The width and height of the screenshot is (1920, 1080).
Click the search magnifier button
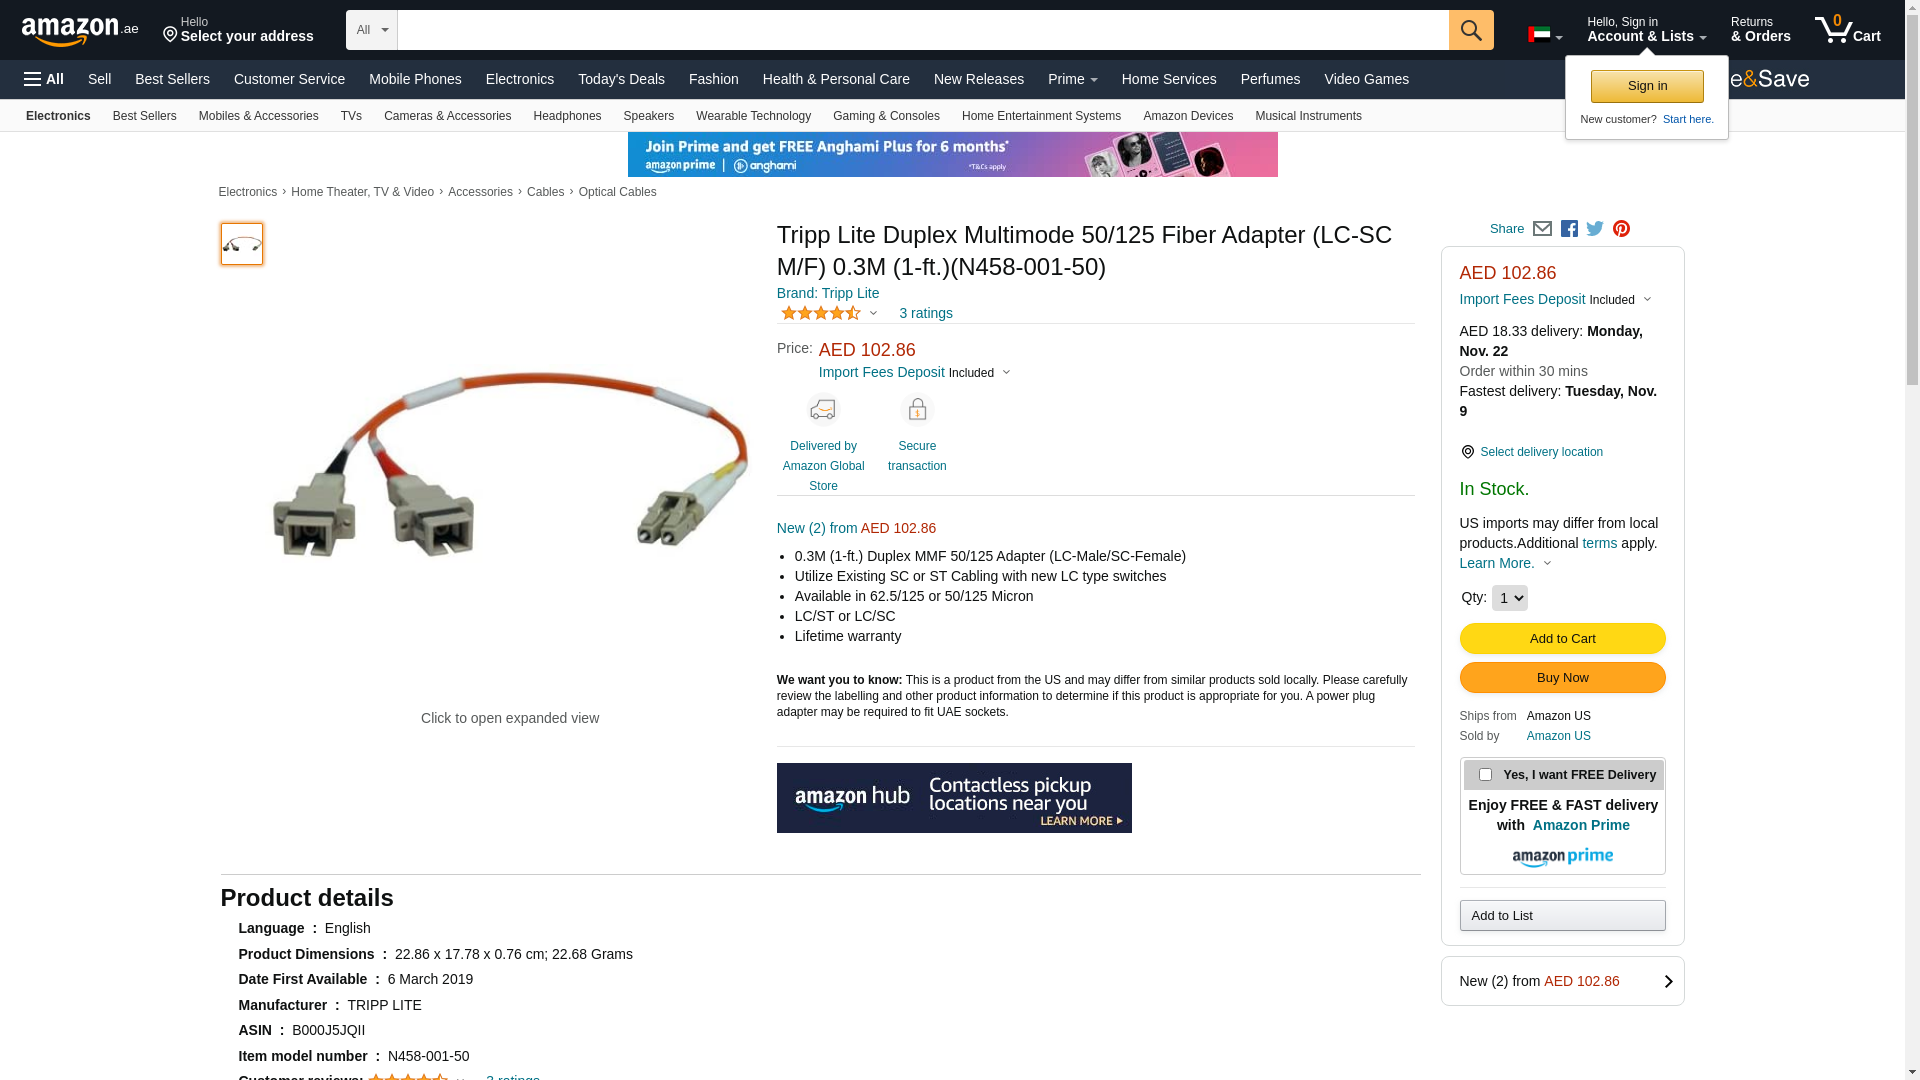click(1471, 30)
